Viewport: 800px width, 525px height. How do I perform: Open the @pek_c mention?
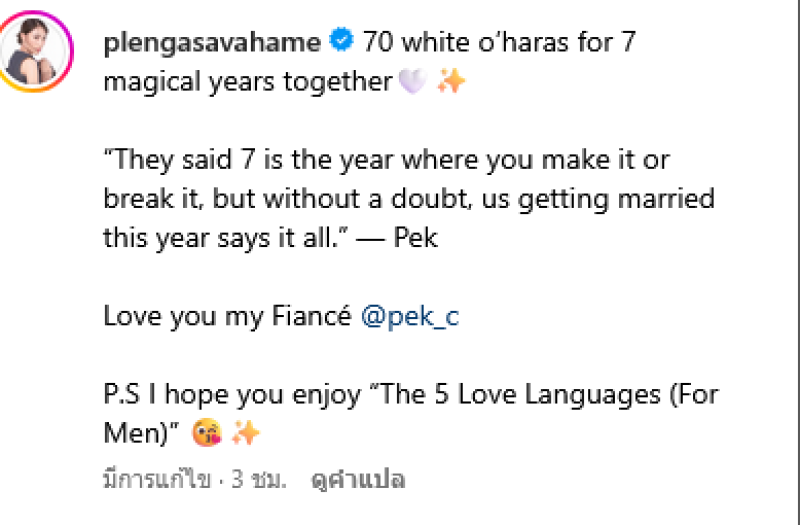point(409,317)
